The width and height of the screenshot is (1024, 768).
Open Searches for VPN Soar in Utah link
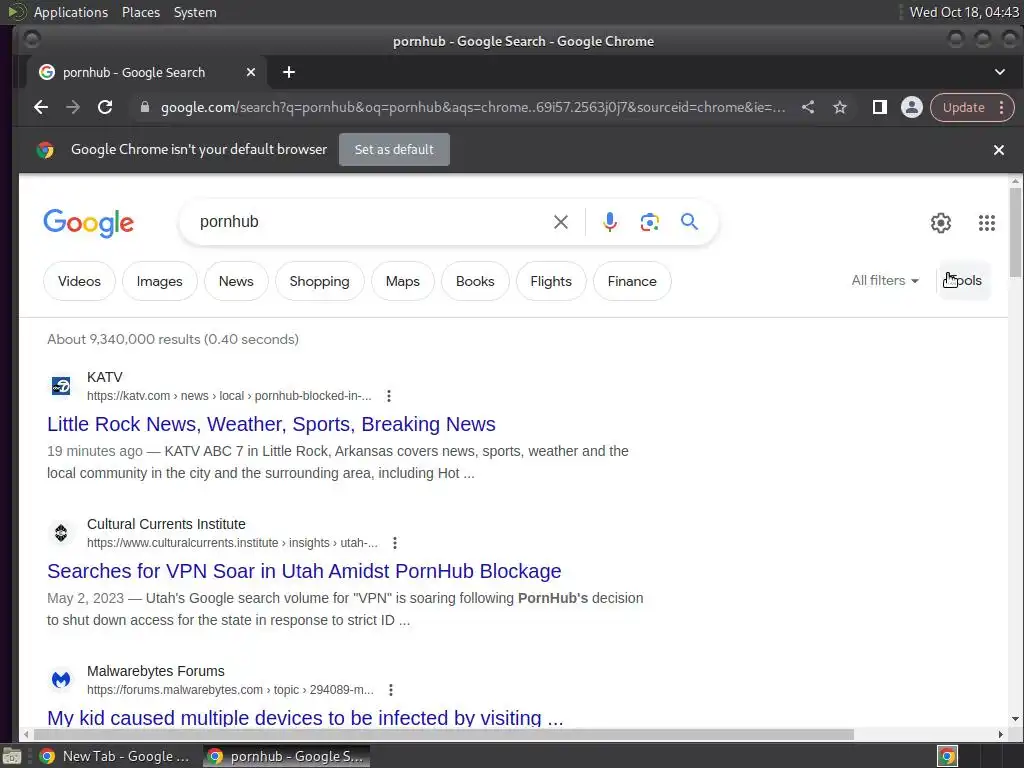(304, 571)
